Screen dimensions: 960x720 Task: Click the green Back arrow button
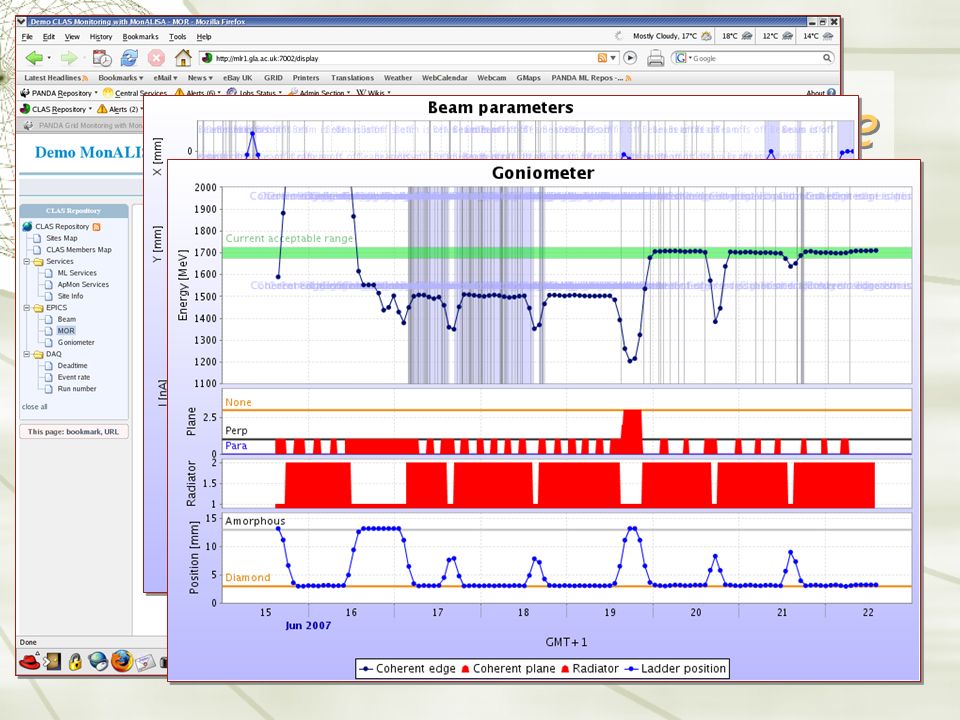point(34,58)
